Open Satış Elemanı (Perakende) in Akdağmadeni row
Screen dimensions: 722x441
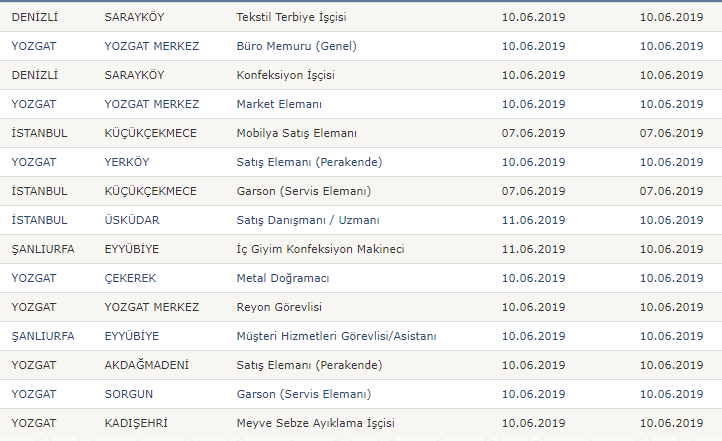coord(309,365)
